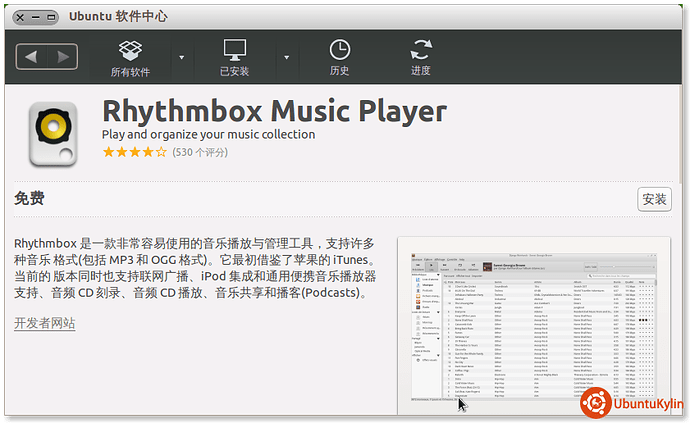Open the 历史 (History) clock view

click(x=339, y=58)
